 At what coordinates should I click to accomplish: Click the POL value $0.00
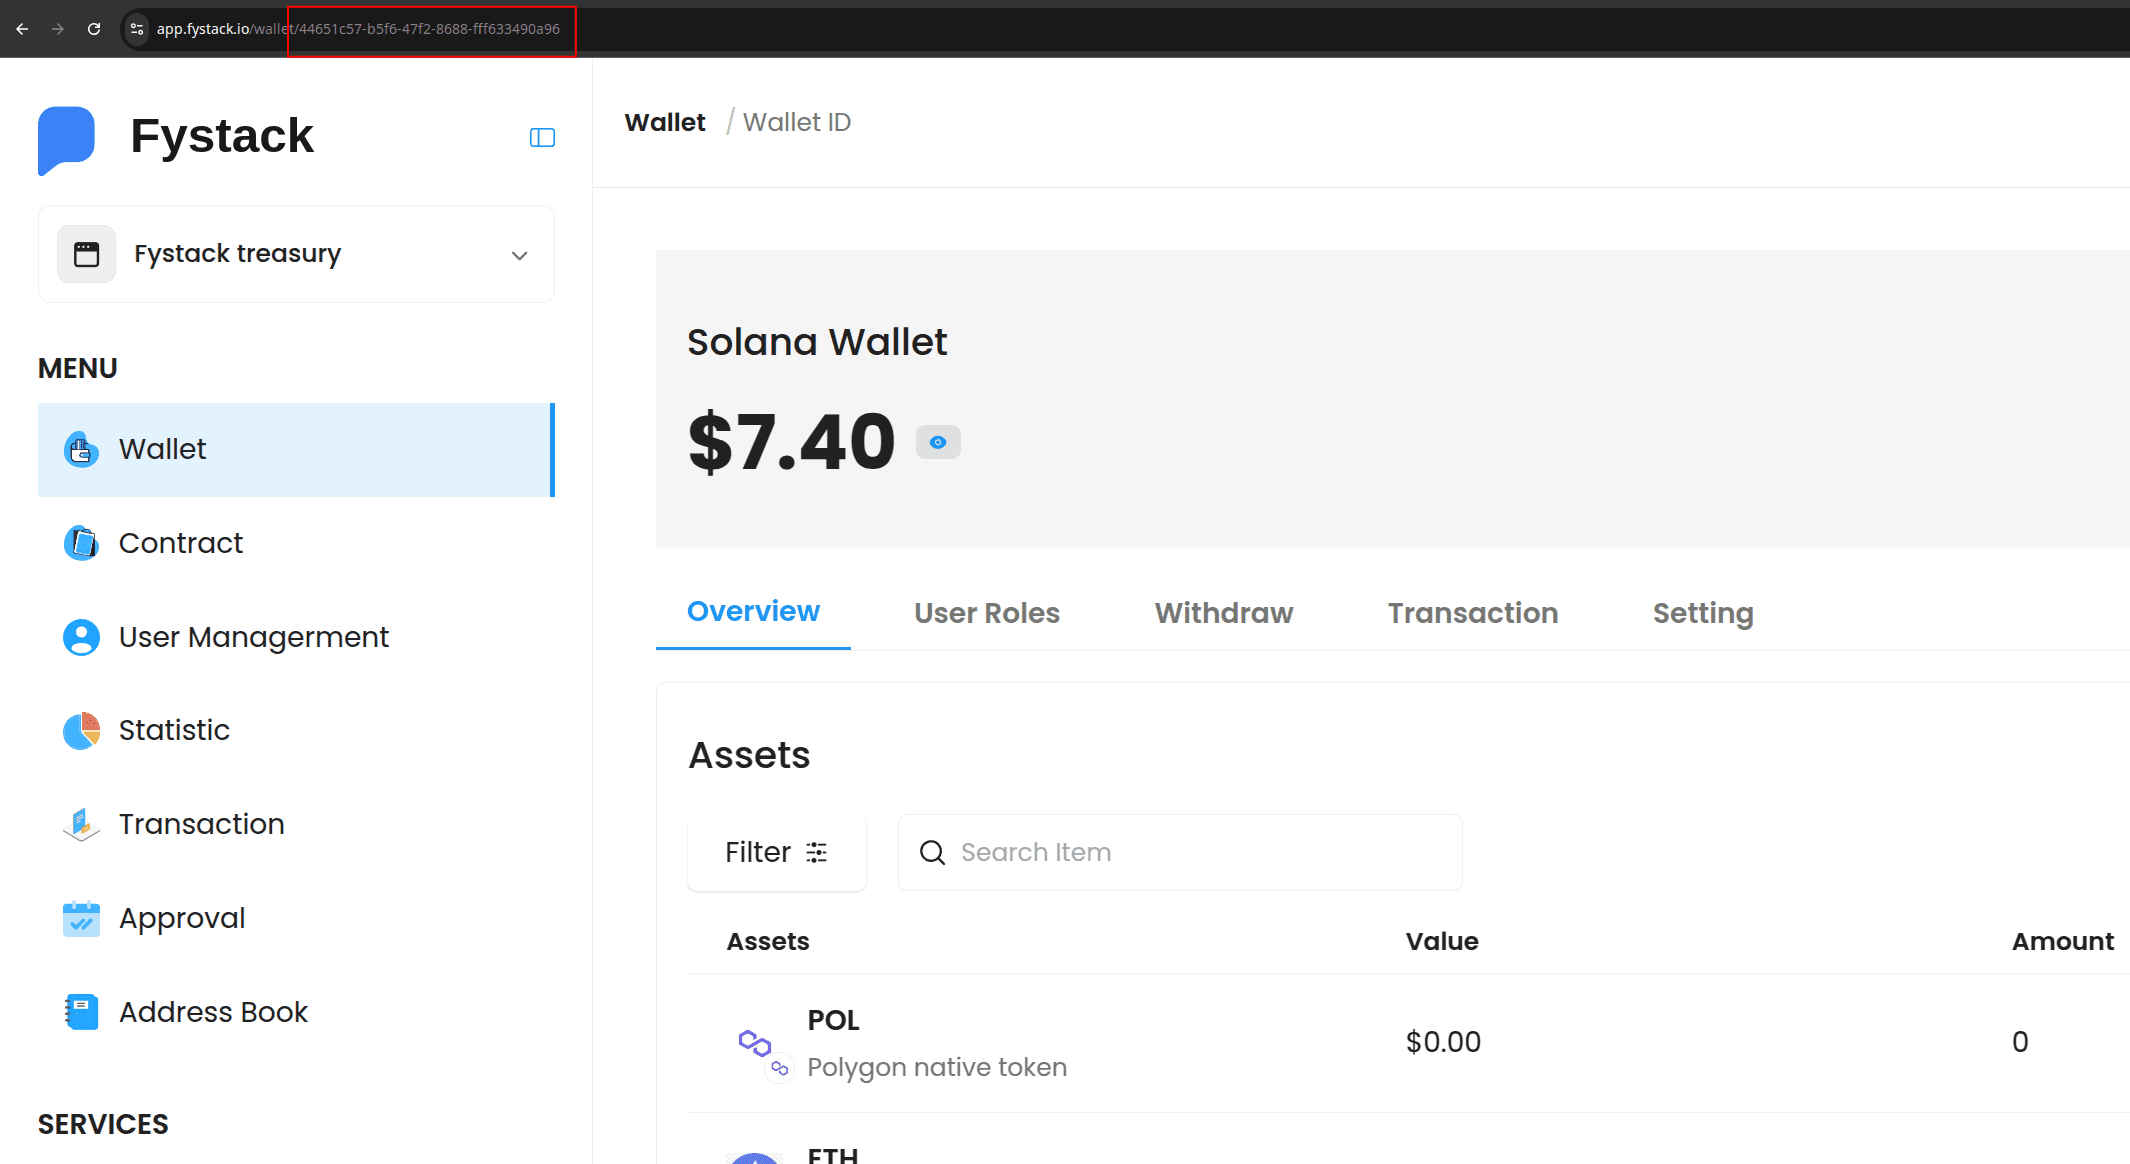[x=1443, y=1042]
